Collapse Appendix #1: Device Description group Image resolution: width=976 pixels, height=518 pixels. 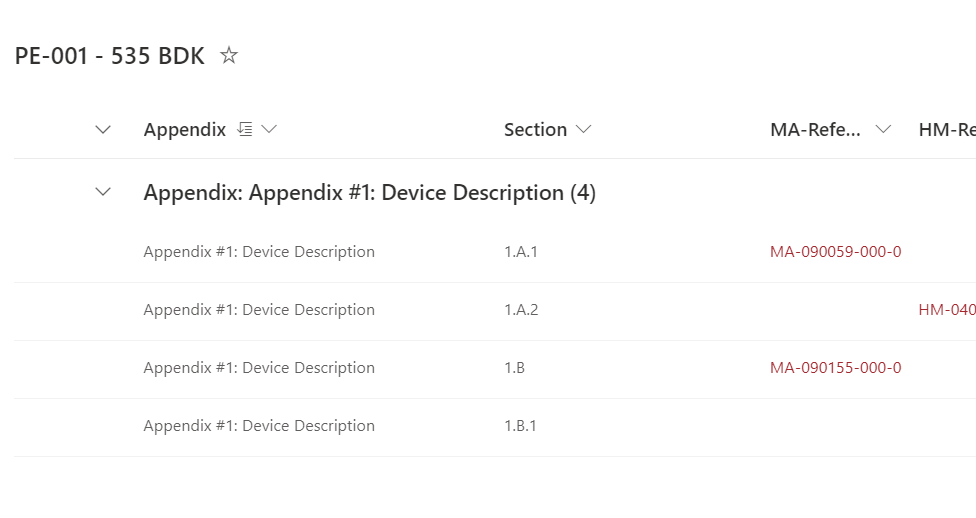[x=102, y=193]
